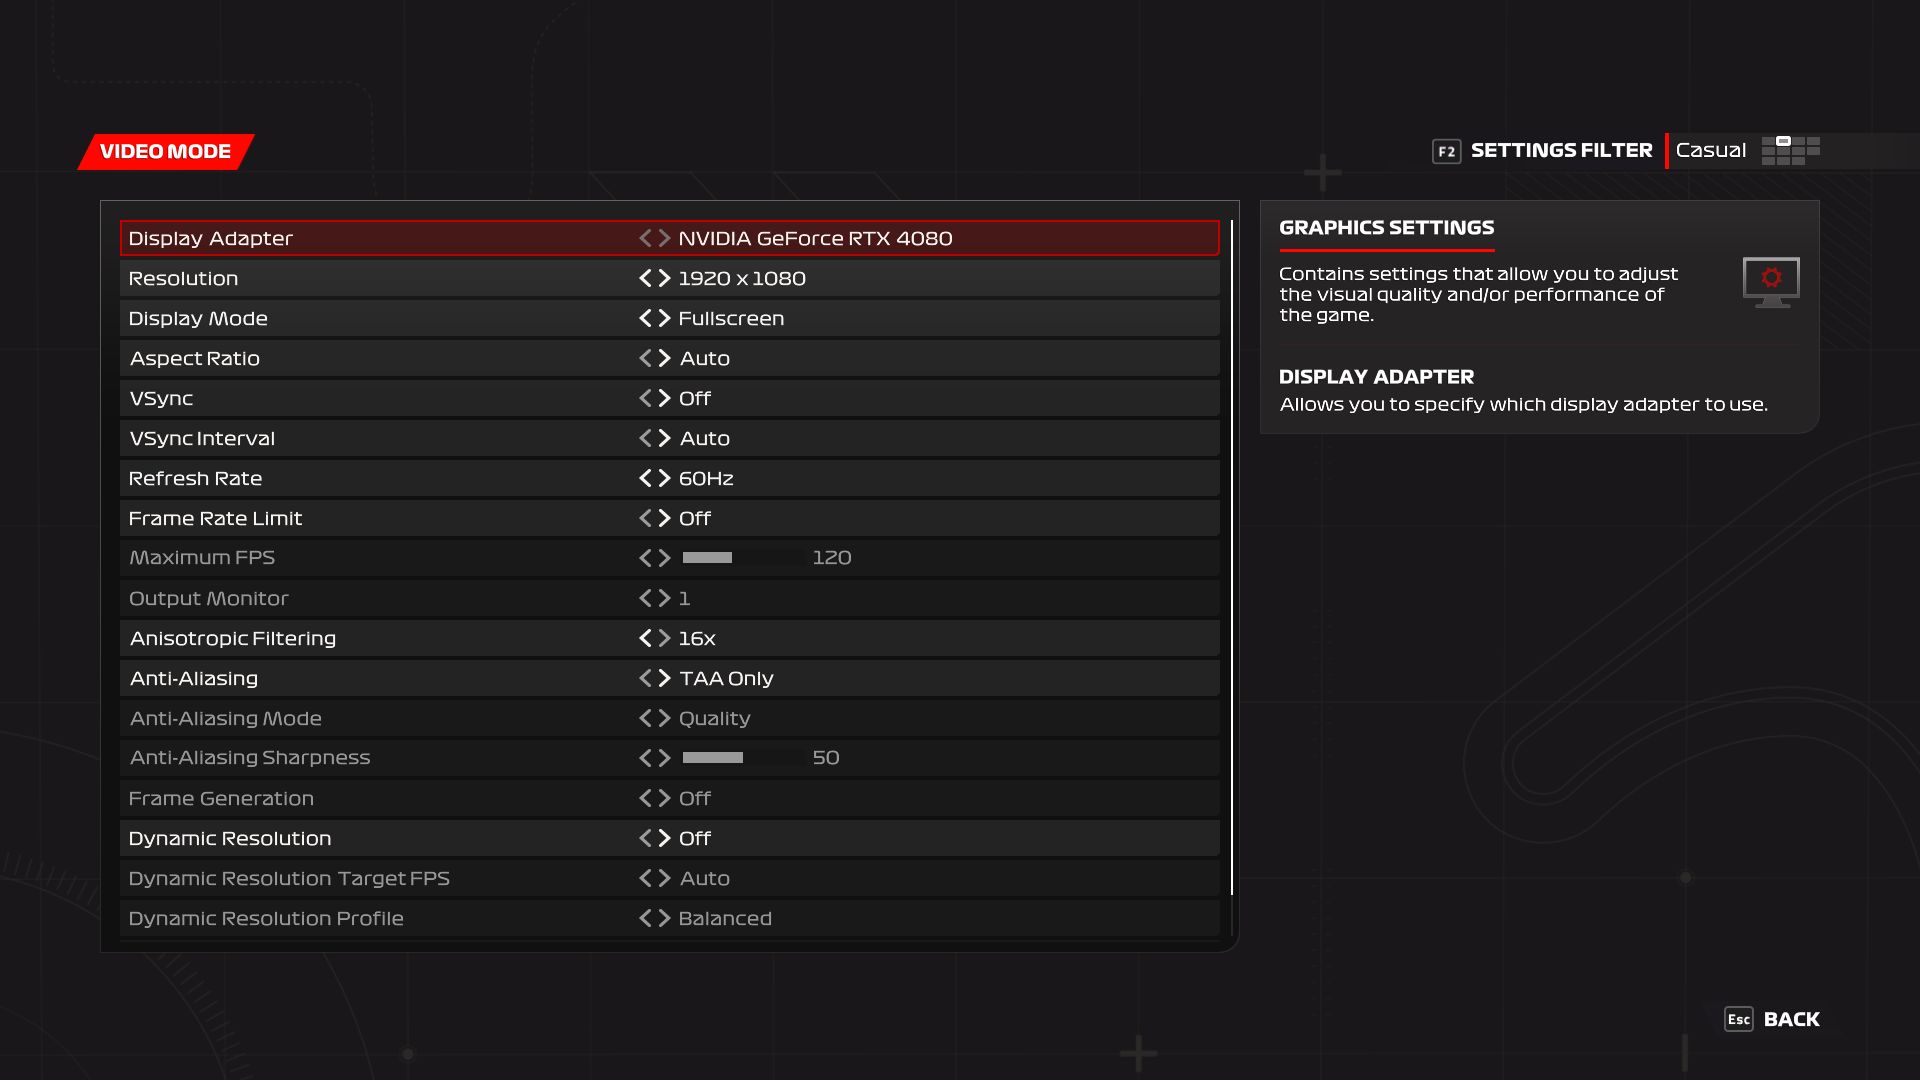Click the right arrow for Display Mode
1920x1080 pixels.
(664, 318)
